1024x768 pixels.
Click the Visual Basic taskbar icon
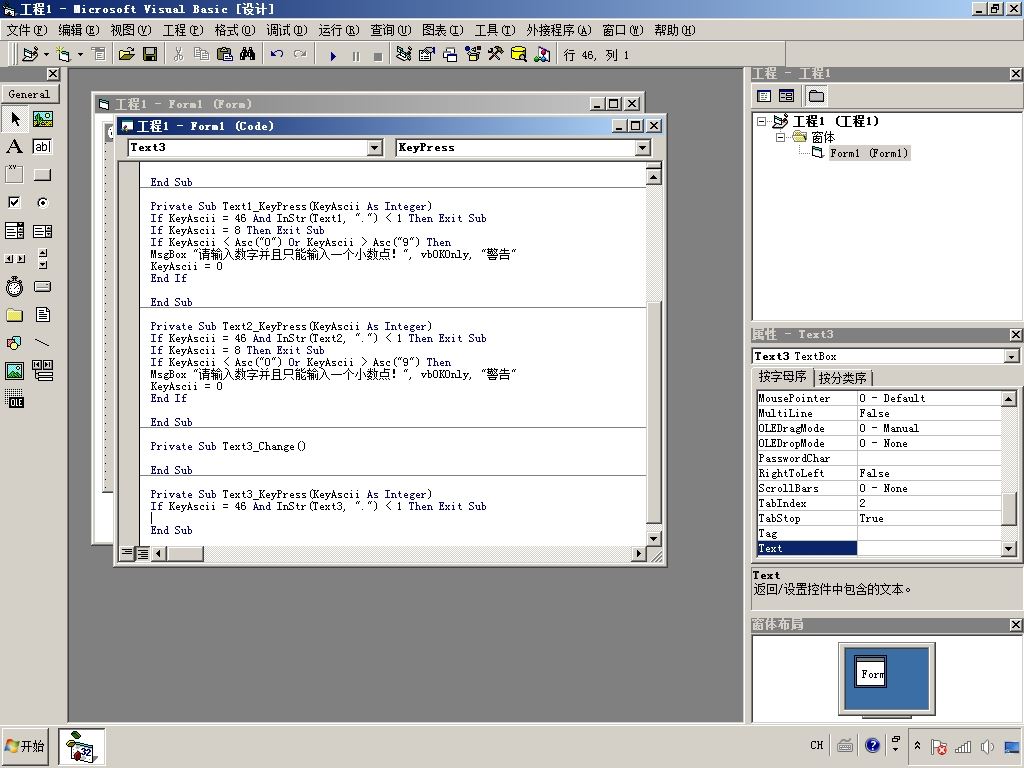[81, 746]
